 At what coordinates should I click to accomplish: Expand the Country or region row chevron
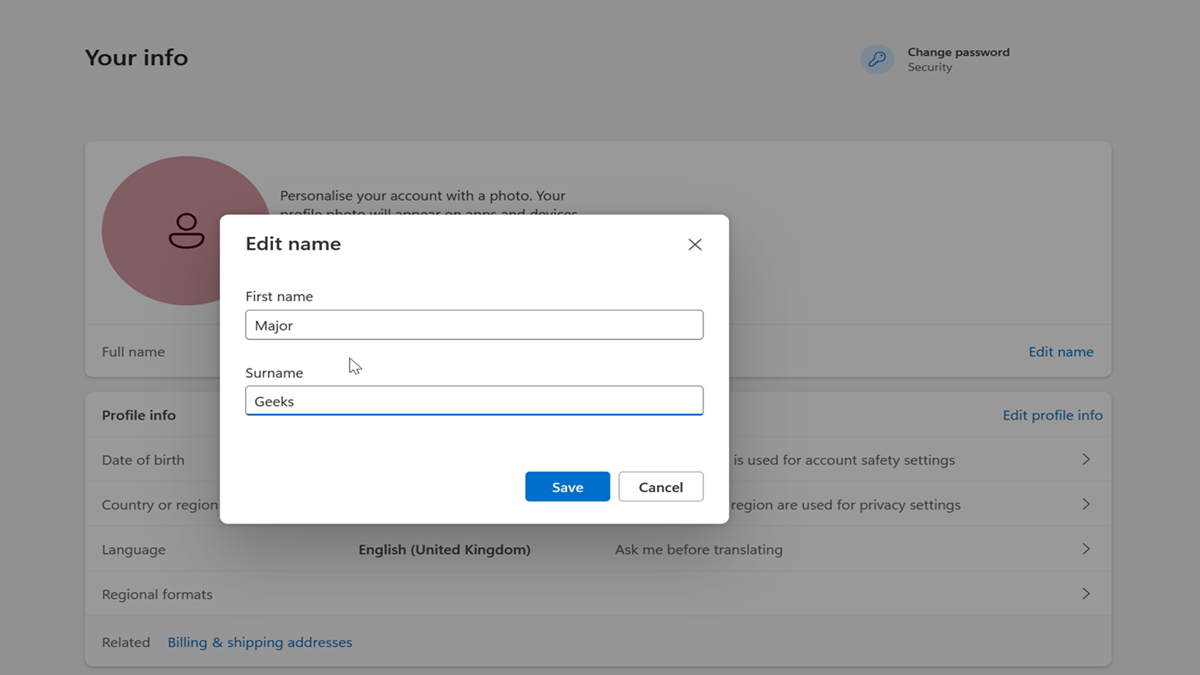click(1086, 505)
